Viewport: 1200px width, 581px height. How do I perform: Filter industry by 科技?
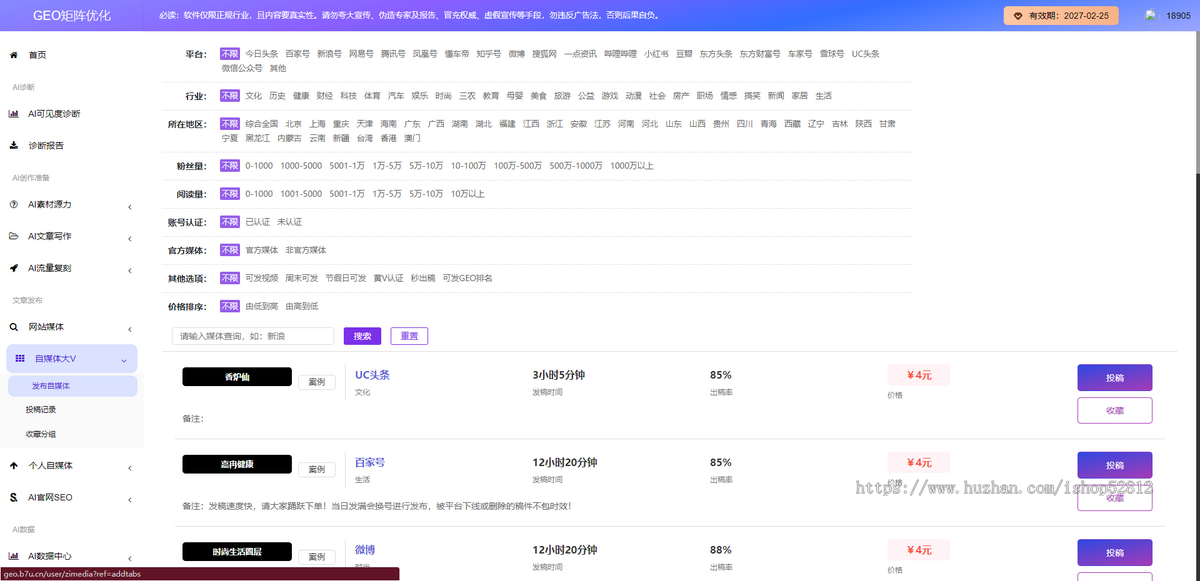pyautogui.click(x=348, y=96)
